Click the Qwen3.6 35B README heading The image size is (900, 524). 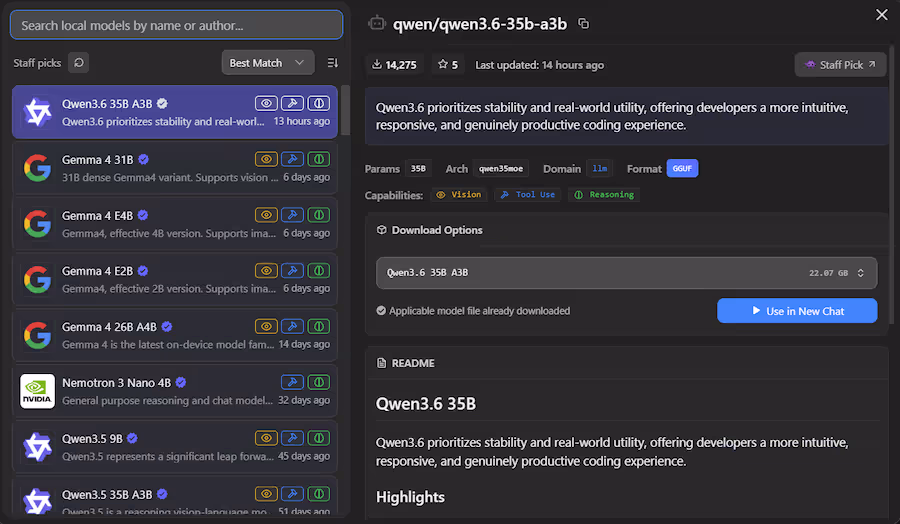(x=426, y=403)
